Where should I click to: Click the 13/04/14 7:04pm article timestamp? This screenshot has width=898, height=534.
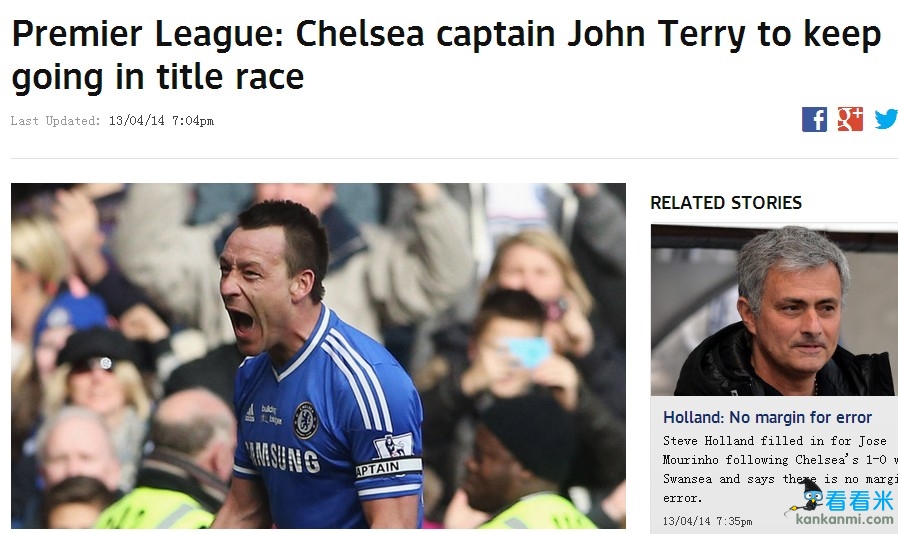point(162,121)
